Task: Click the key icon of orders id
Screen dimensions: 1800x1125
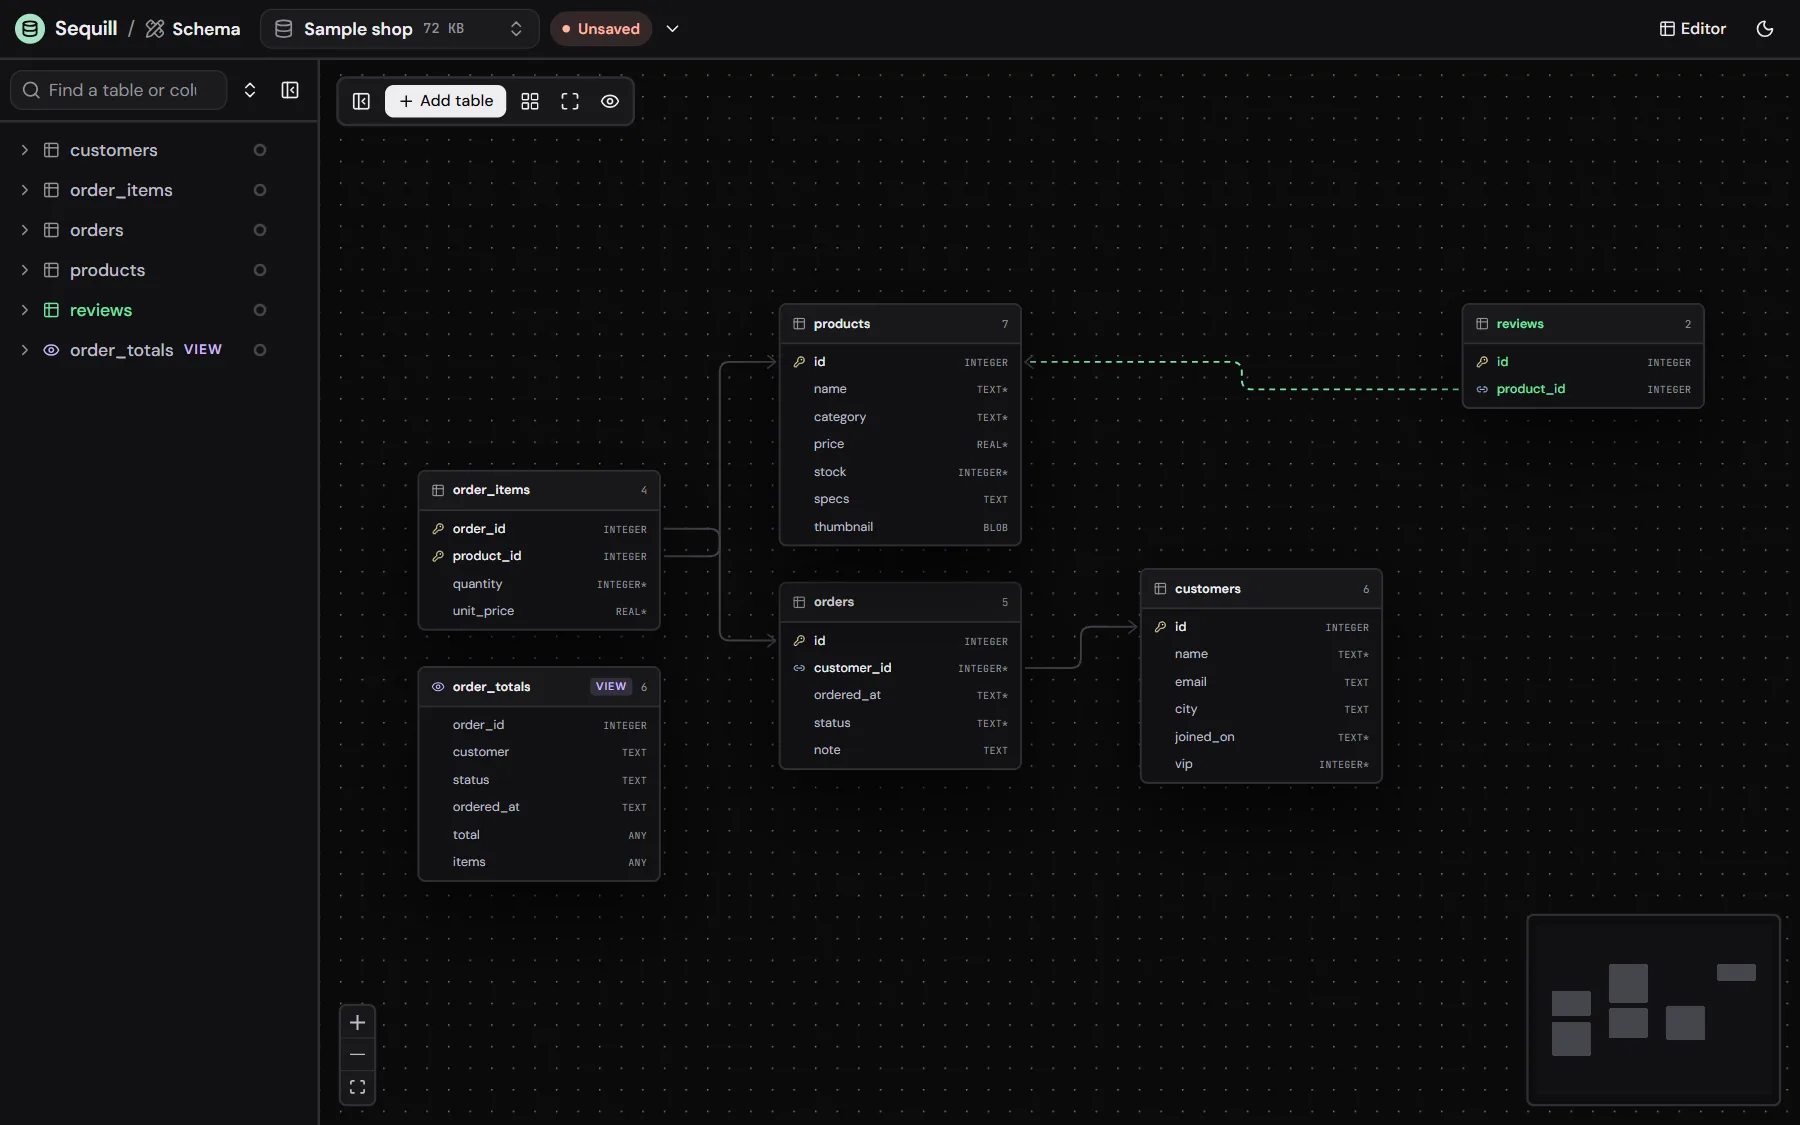Action: coord(799,641)
